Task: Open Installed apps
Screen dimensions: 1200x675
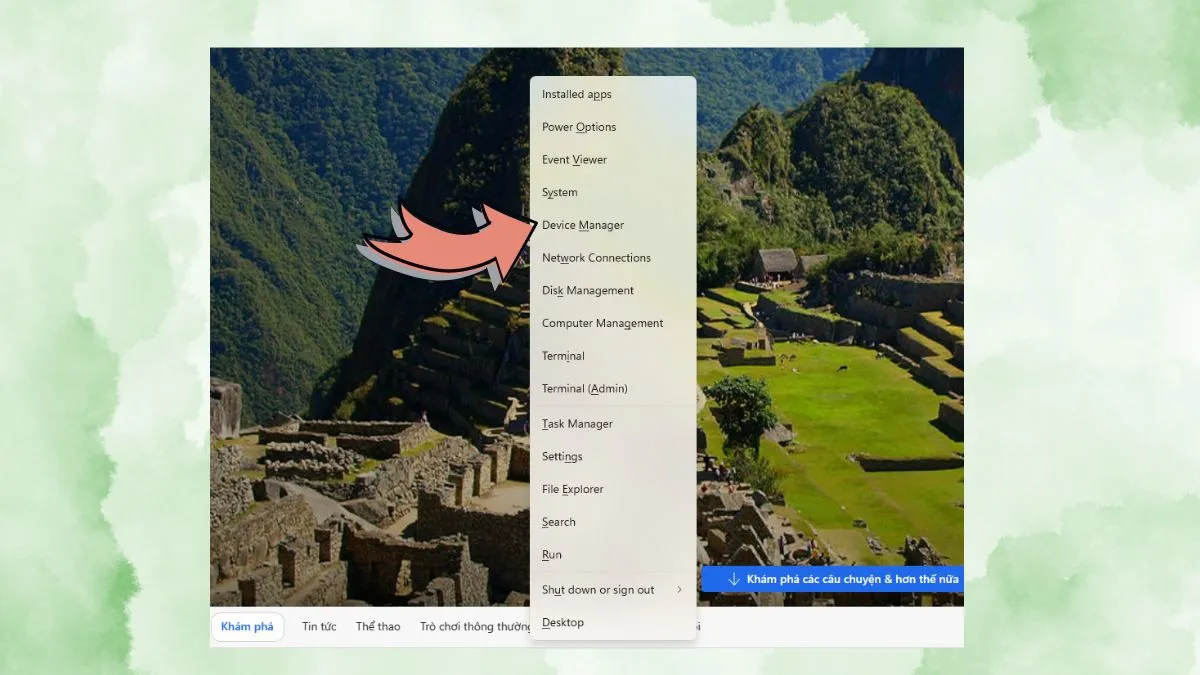Action: [577, 94]
